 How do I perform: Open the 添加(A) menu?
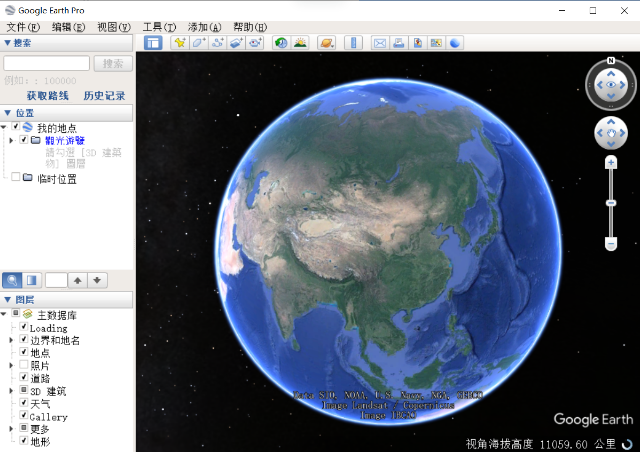(204, 27)
